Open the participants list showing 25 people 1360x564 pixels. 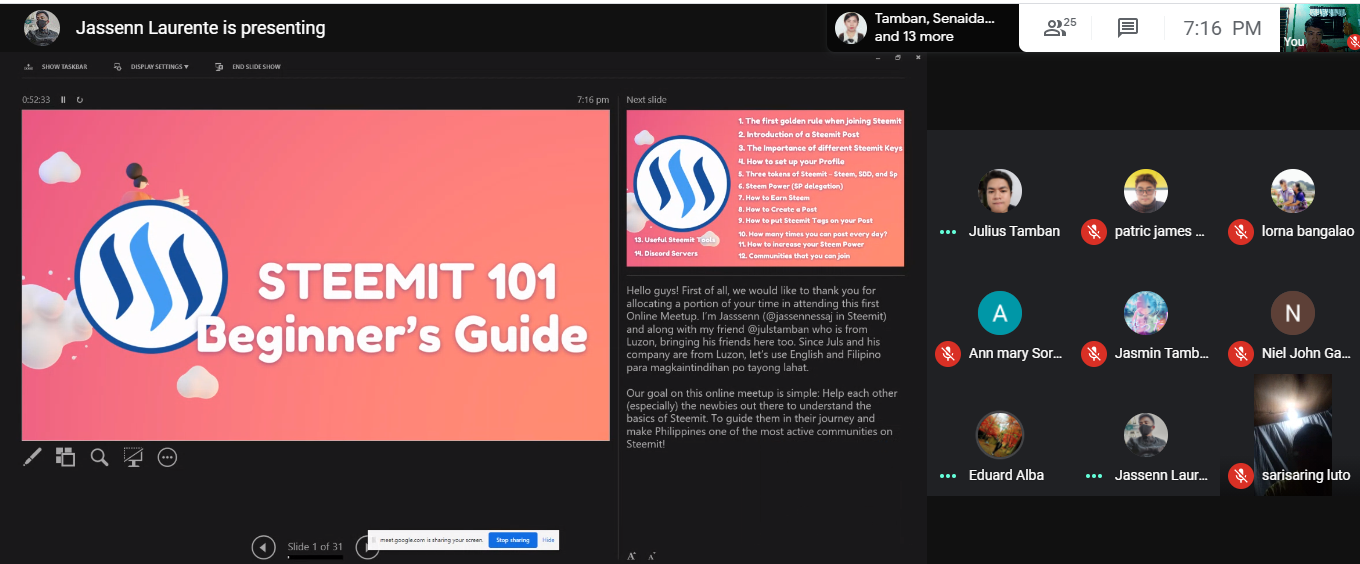pos(1060,27)
